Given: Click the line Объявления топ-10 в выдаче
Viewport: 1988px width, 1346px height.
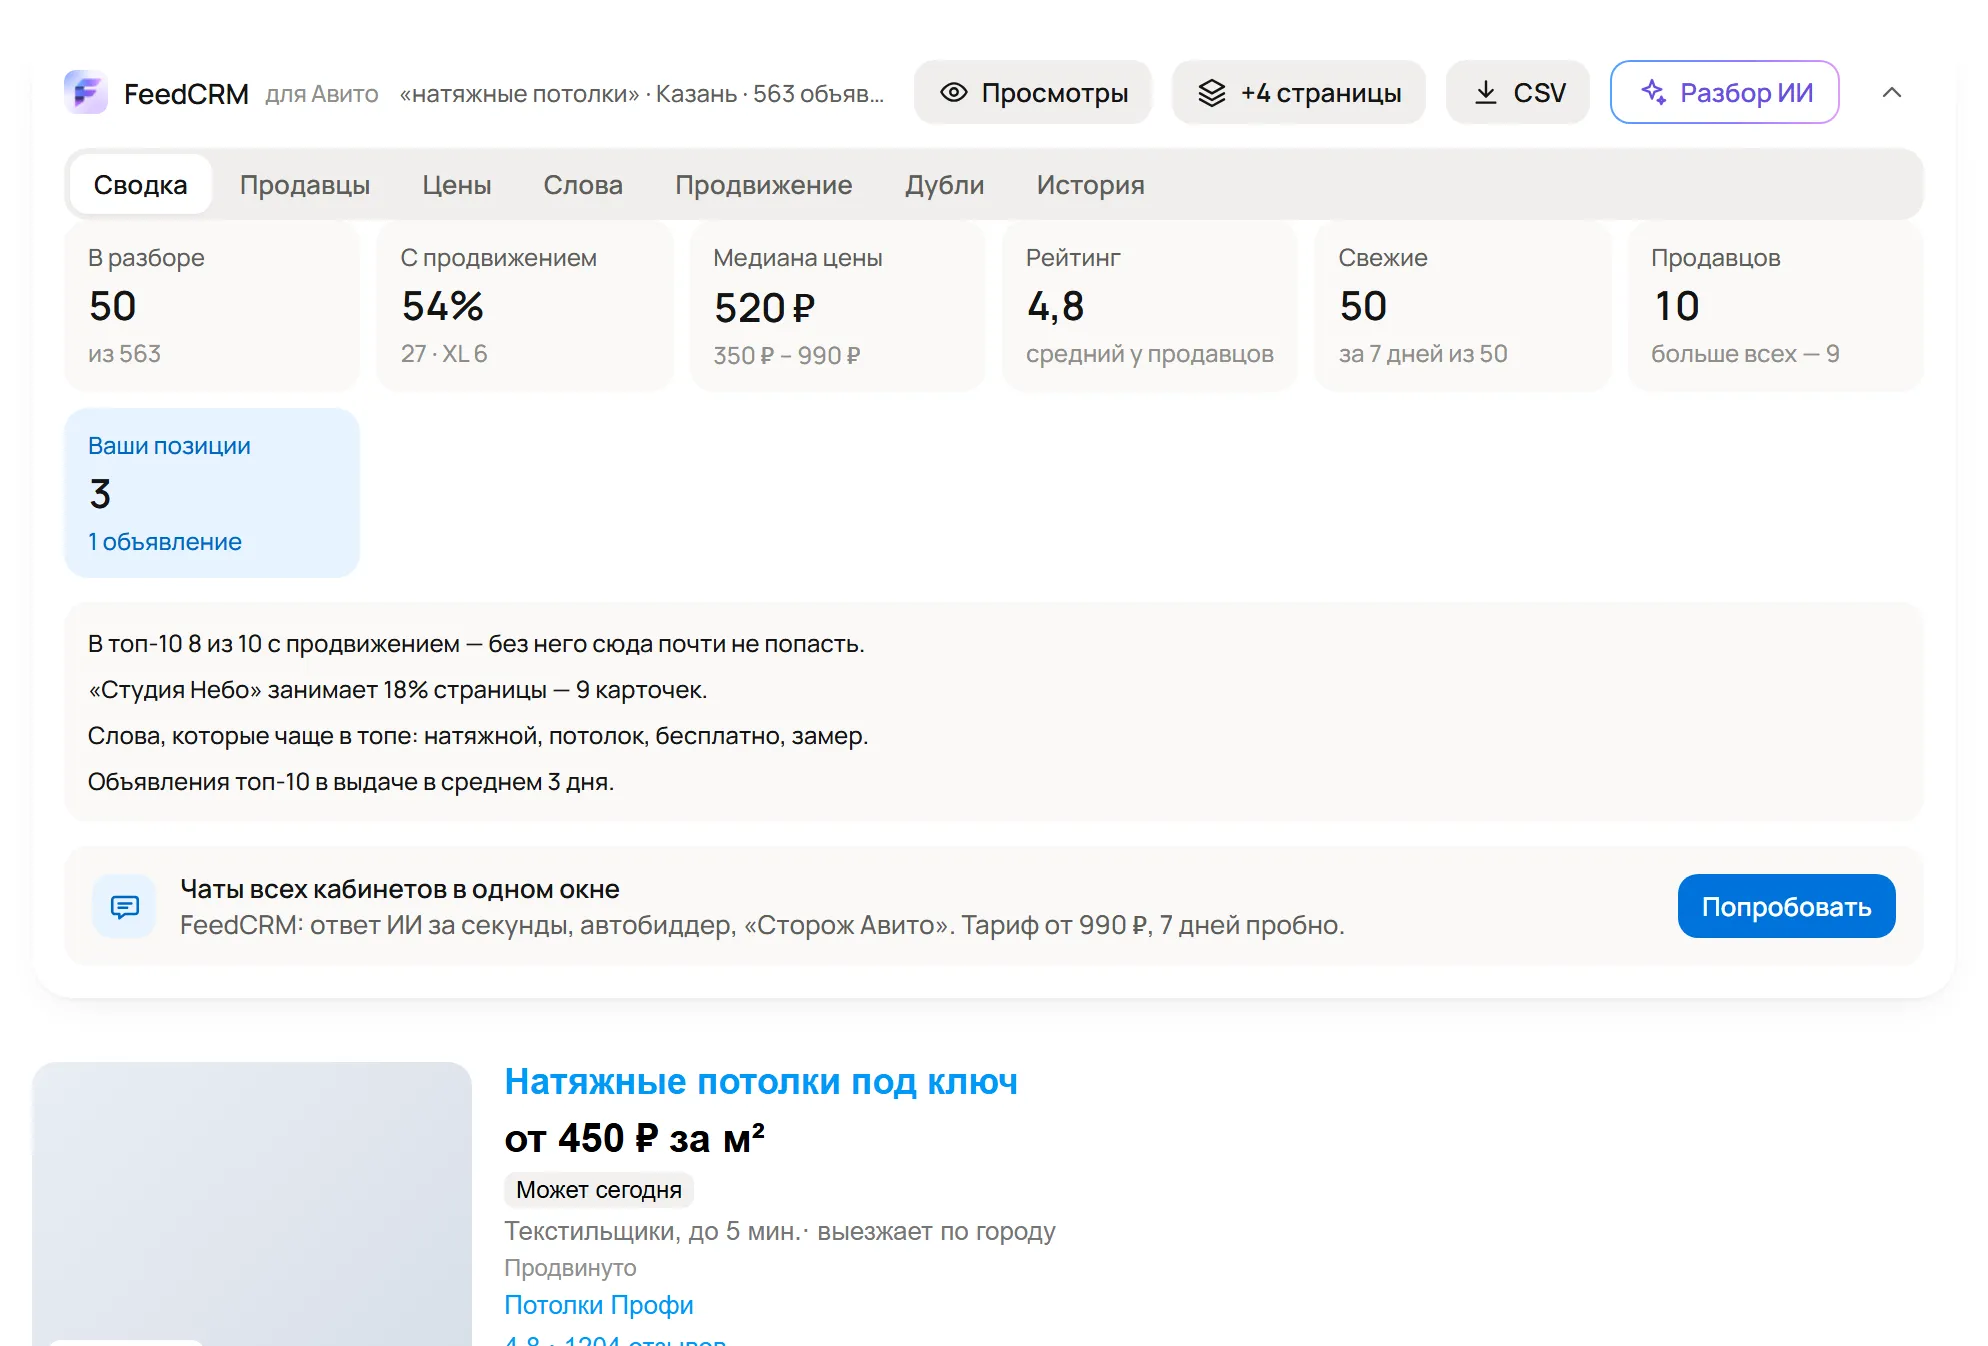Looking at the screenshot, I should 351,782.
